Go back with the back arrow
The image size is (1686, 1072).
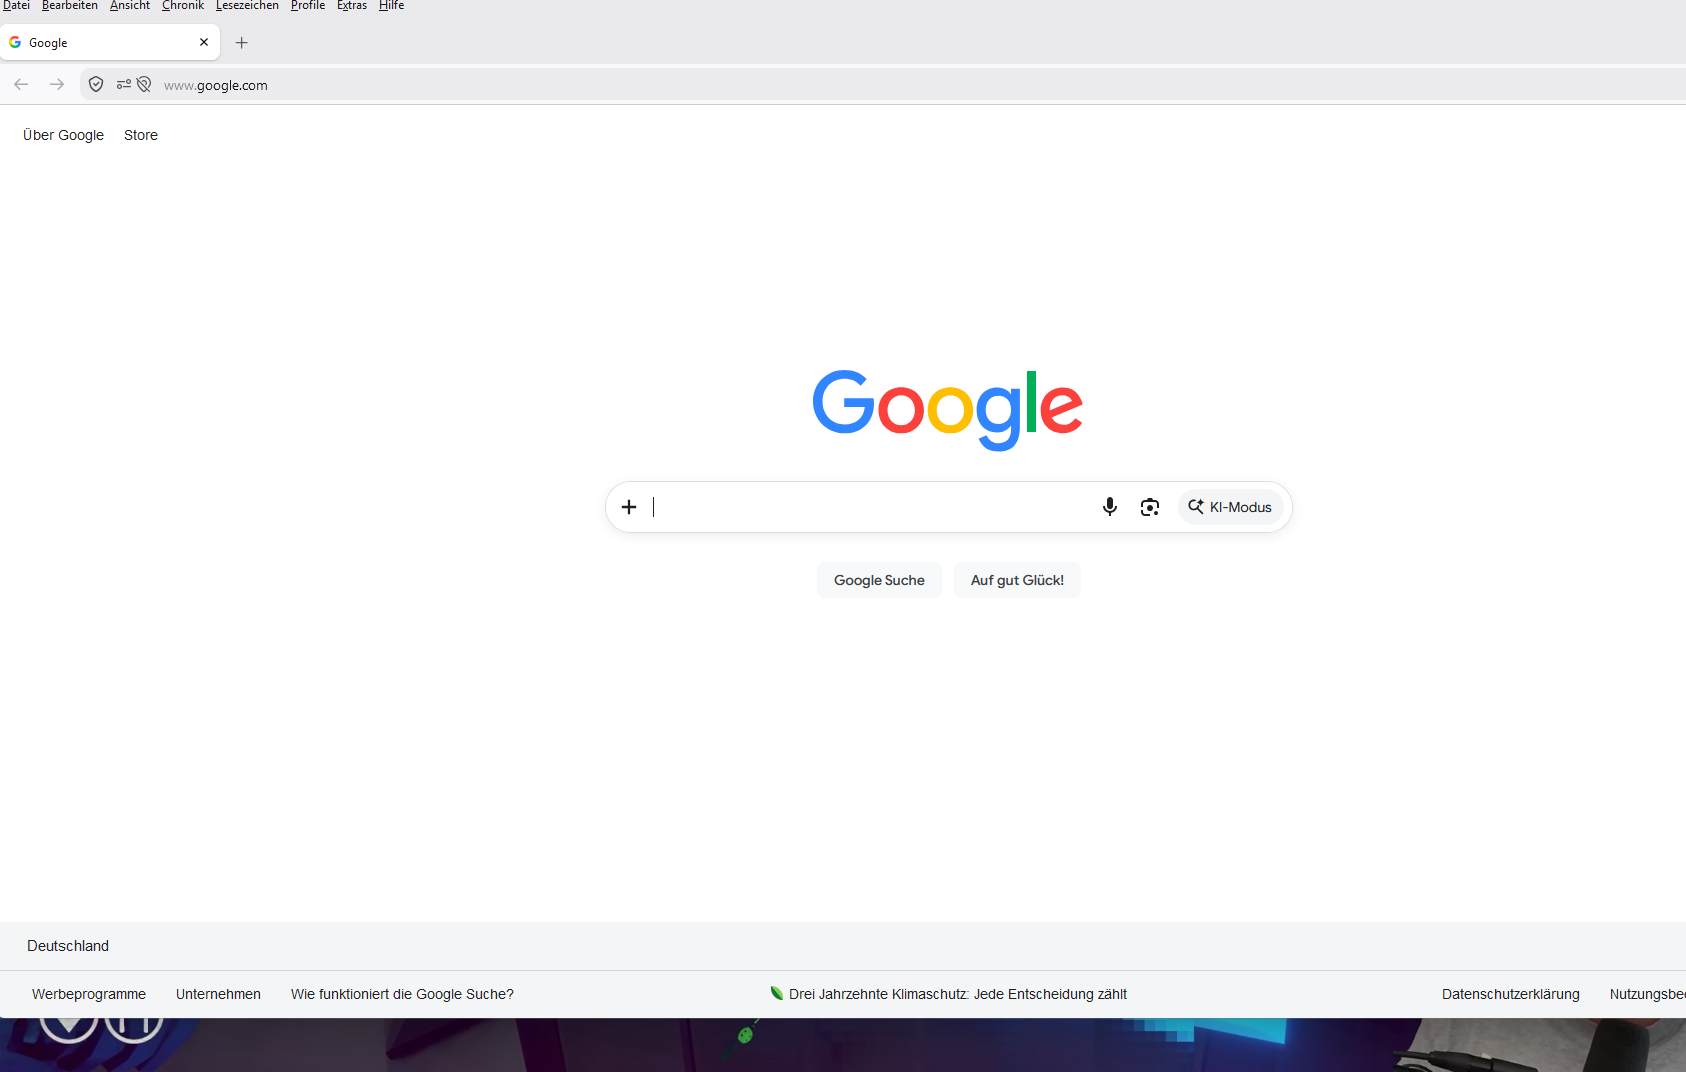pyautogui.click(x=21, y=85)
